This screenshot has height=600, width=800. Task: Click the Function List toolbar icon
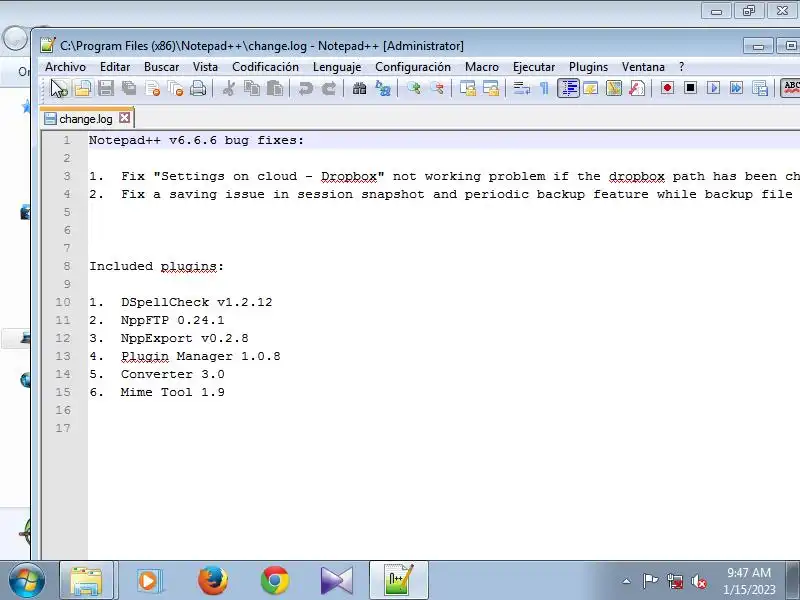coord(637,88)
